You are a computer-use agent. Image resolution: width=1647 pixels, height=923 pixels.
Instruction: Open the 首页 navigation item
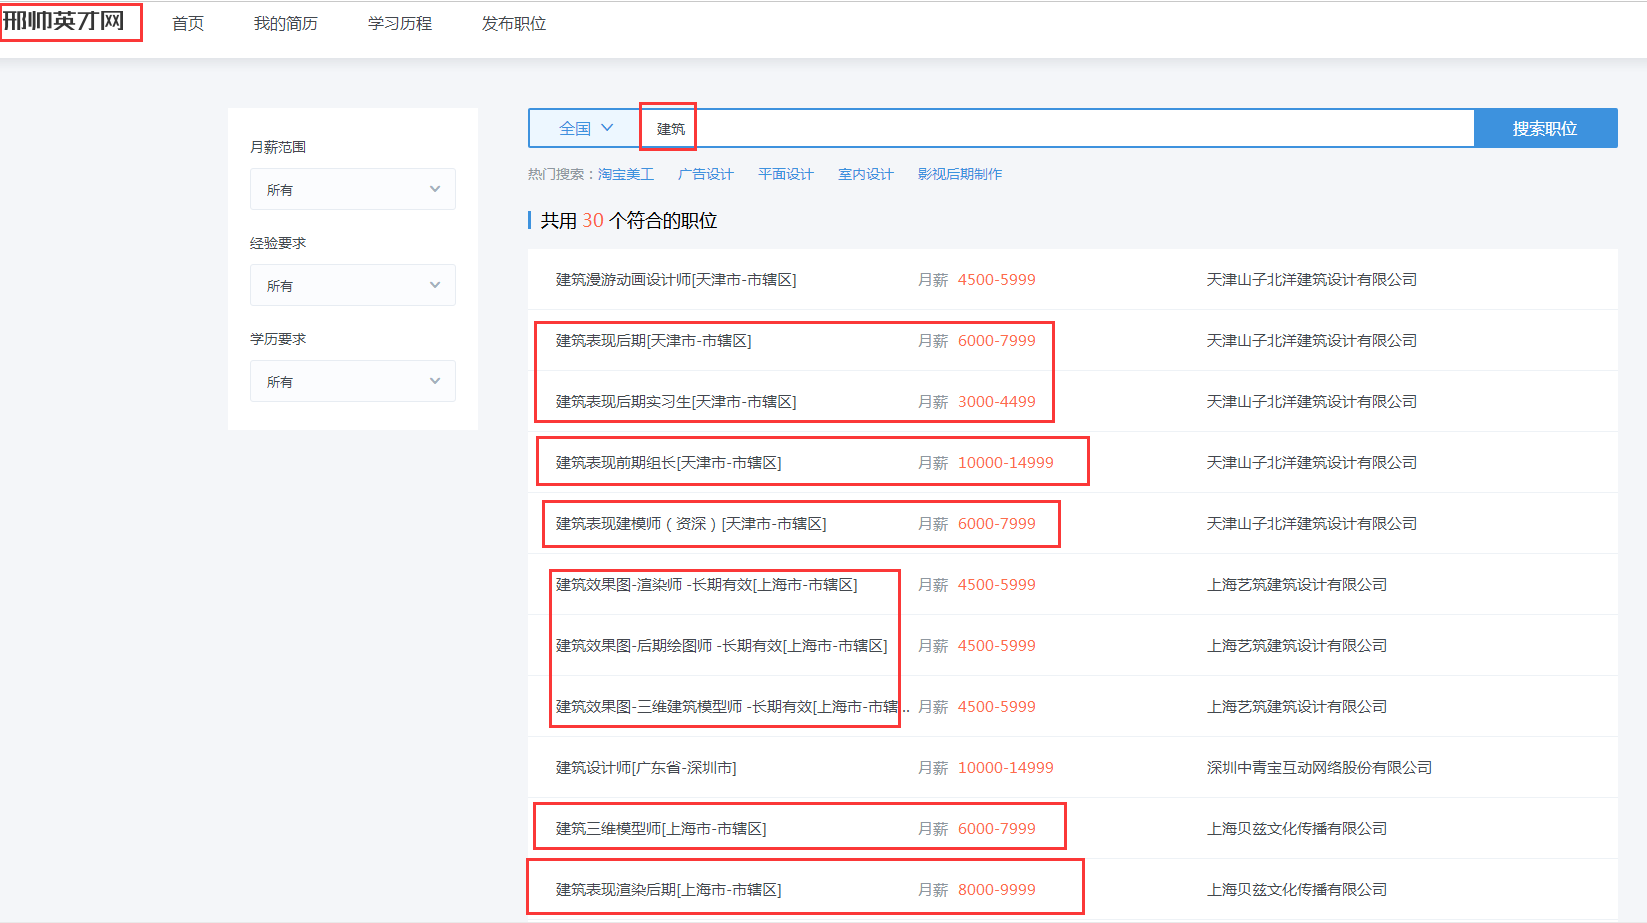[x=188, y=23]
